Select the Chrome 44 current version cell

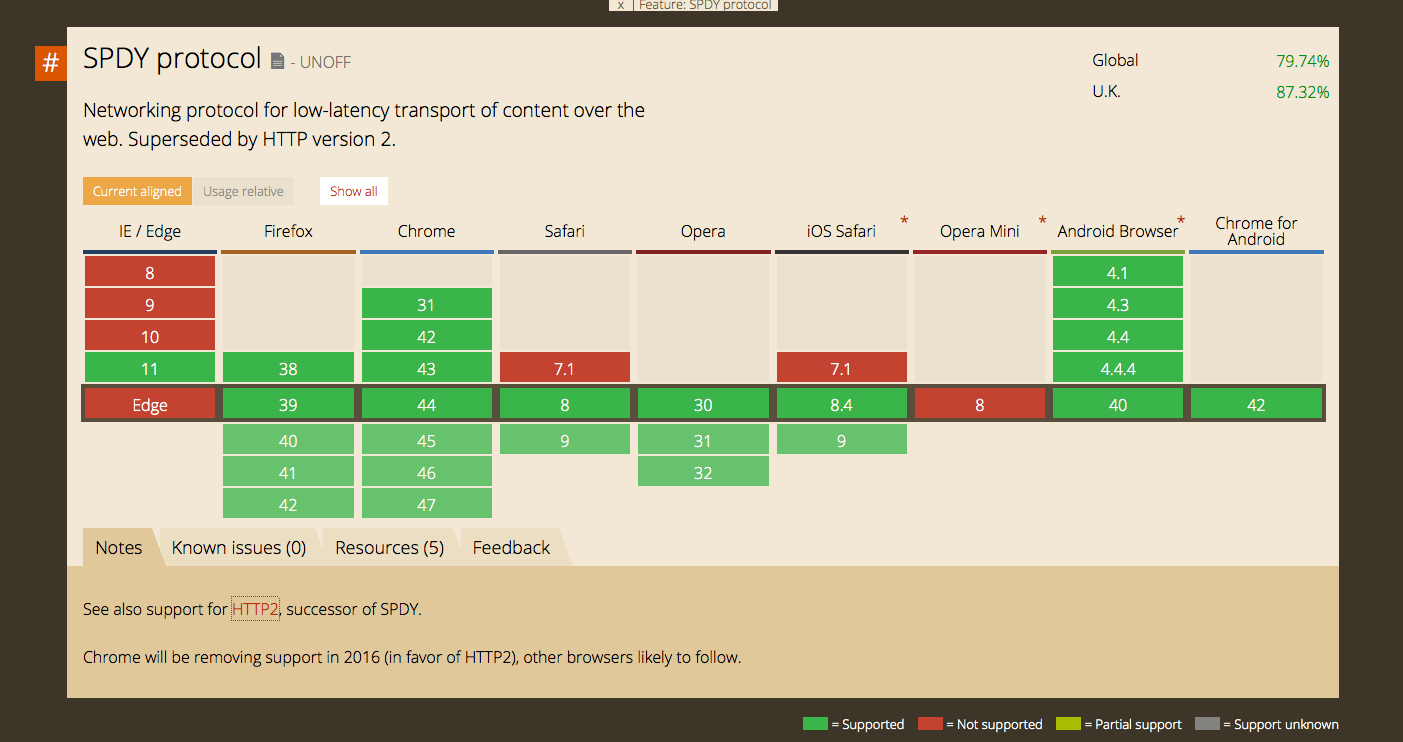coord(426,404)
